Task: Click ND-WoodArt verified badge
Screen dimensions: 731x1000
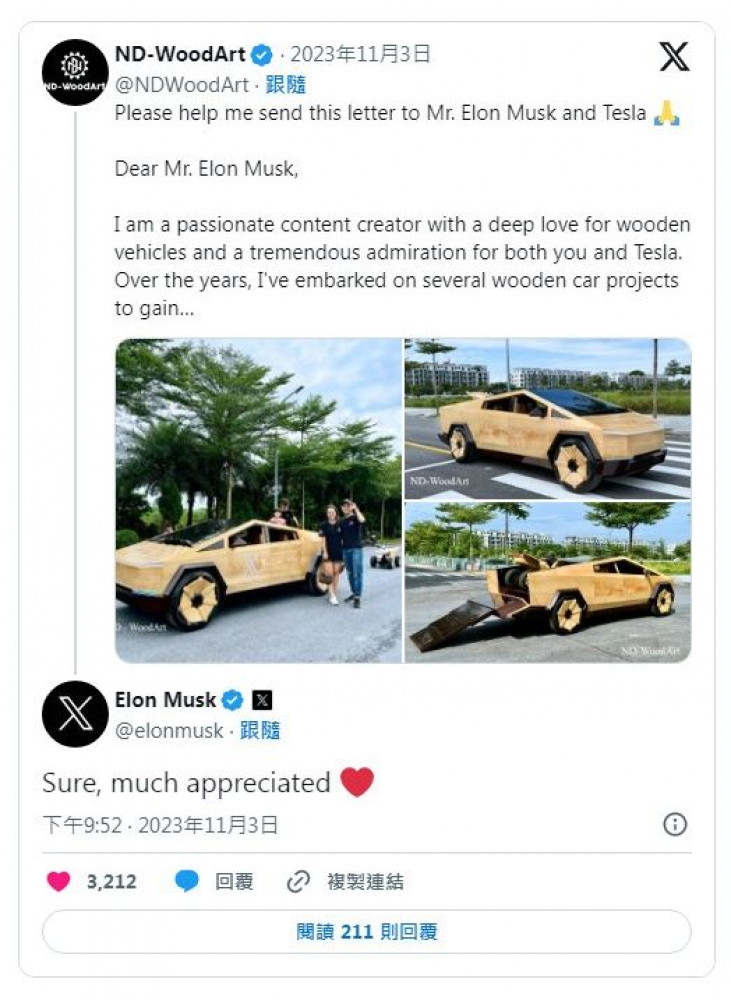Action: (x=262, y=55)
